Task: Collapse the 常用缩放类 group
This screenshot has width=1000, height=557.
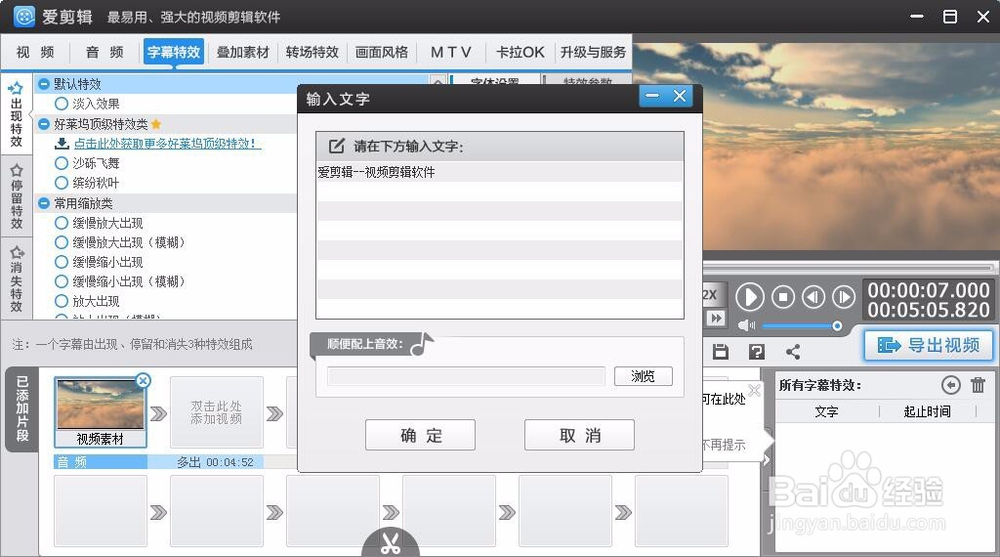Action: pyautogui.click(x=44, y=203)
